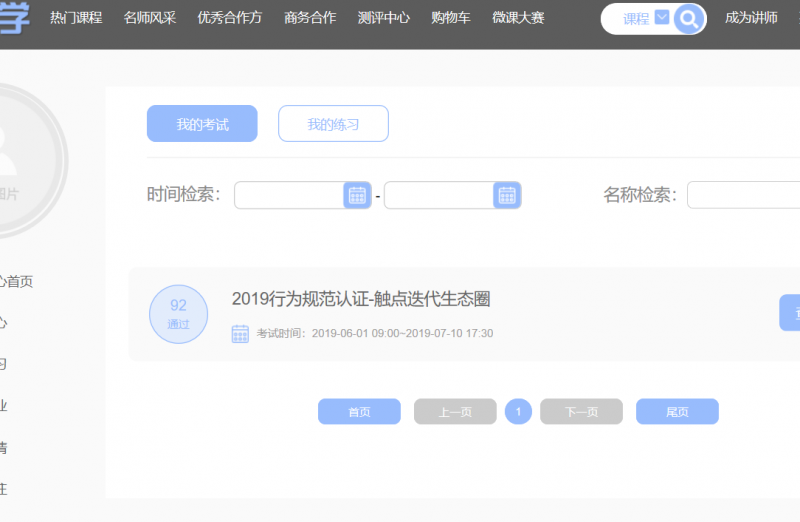Open 商务合作 in the navigation bar

(x=310, y=18)
